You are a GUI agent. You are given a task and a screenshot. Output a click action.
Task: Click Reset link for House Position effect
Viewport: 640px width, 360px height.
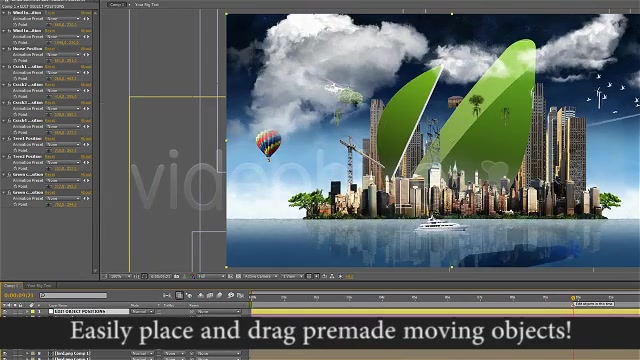[x=50, y=49]
